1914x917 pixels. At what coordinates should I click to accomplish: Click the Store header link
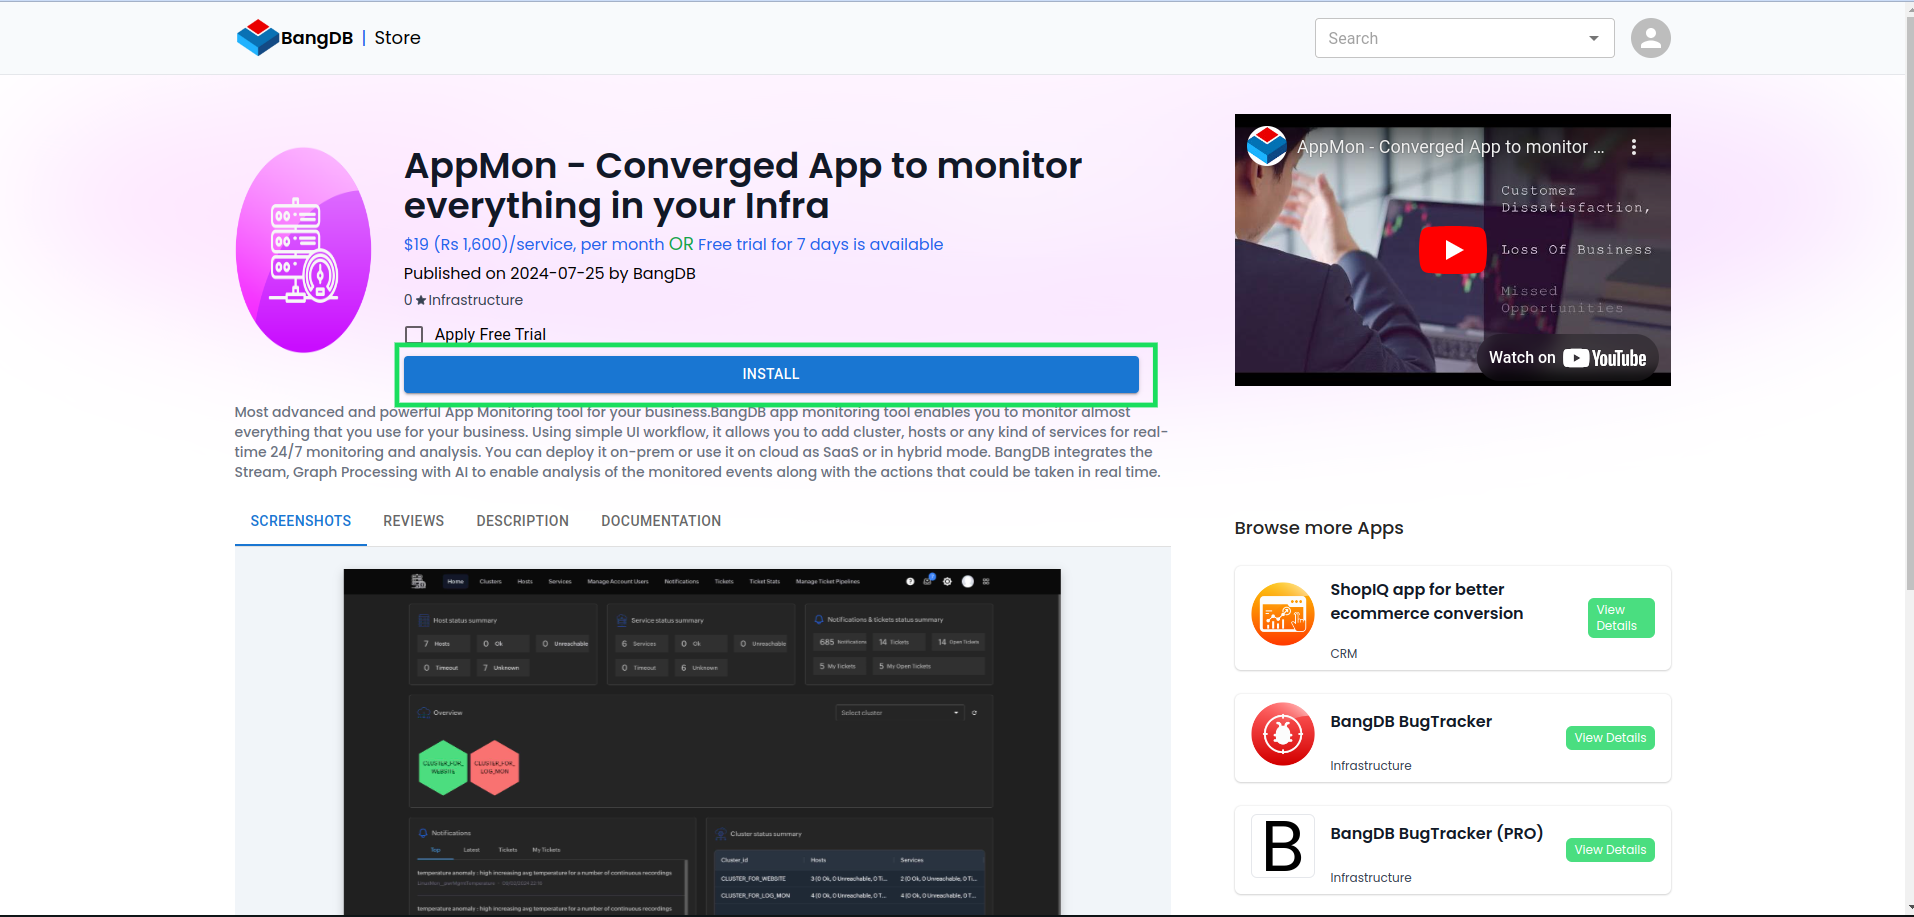tap(397, 38)
